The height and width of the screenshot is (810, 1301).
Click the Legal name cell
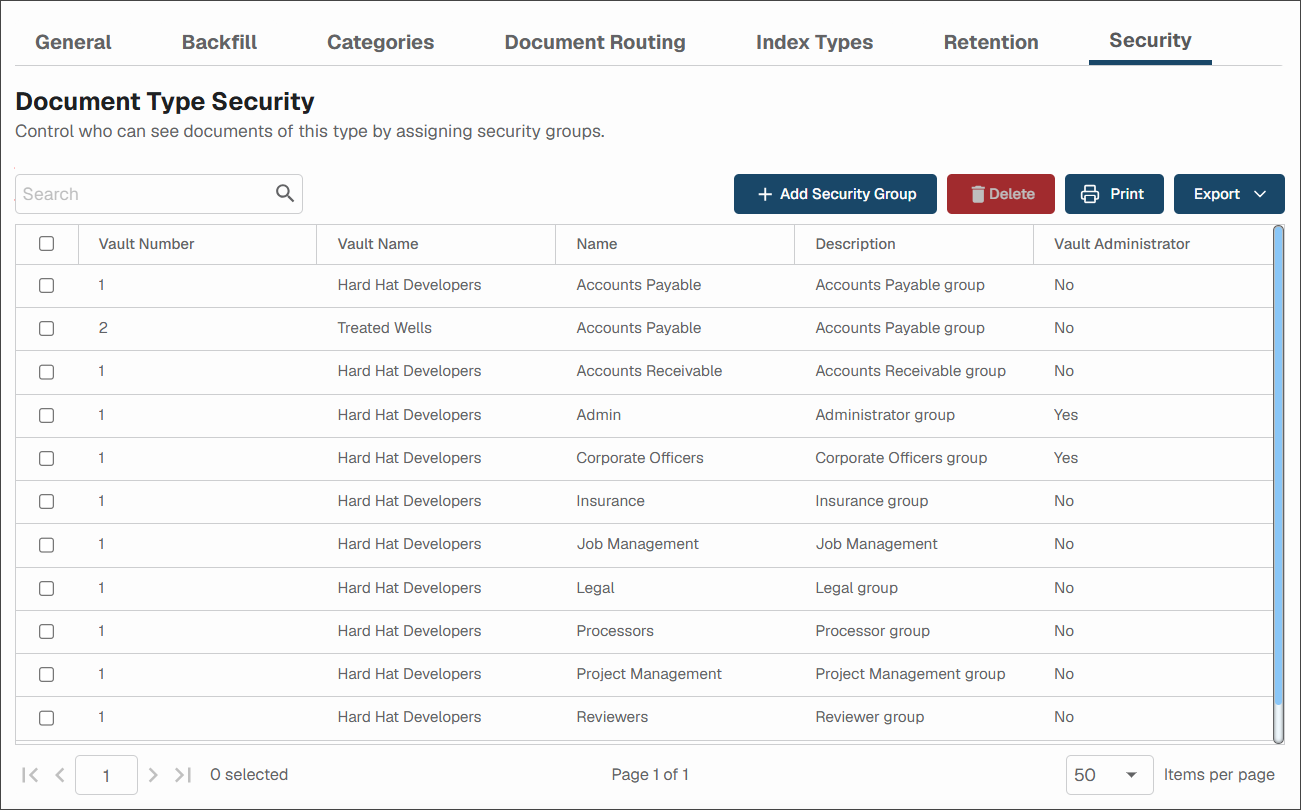click(596, 588)
